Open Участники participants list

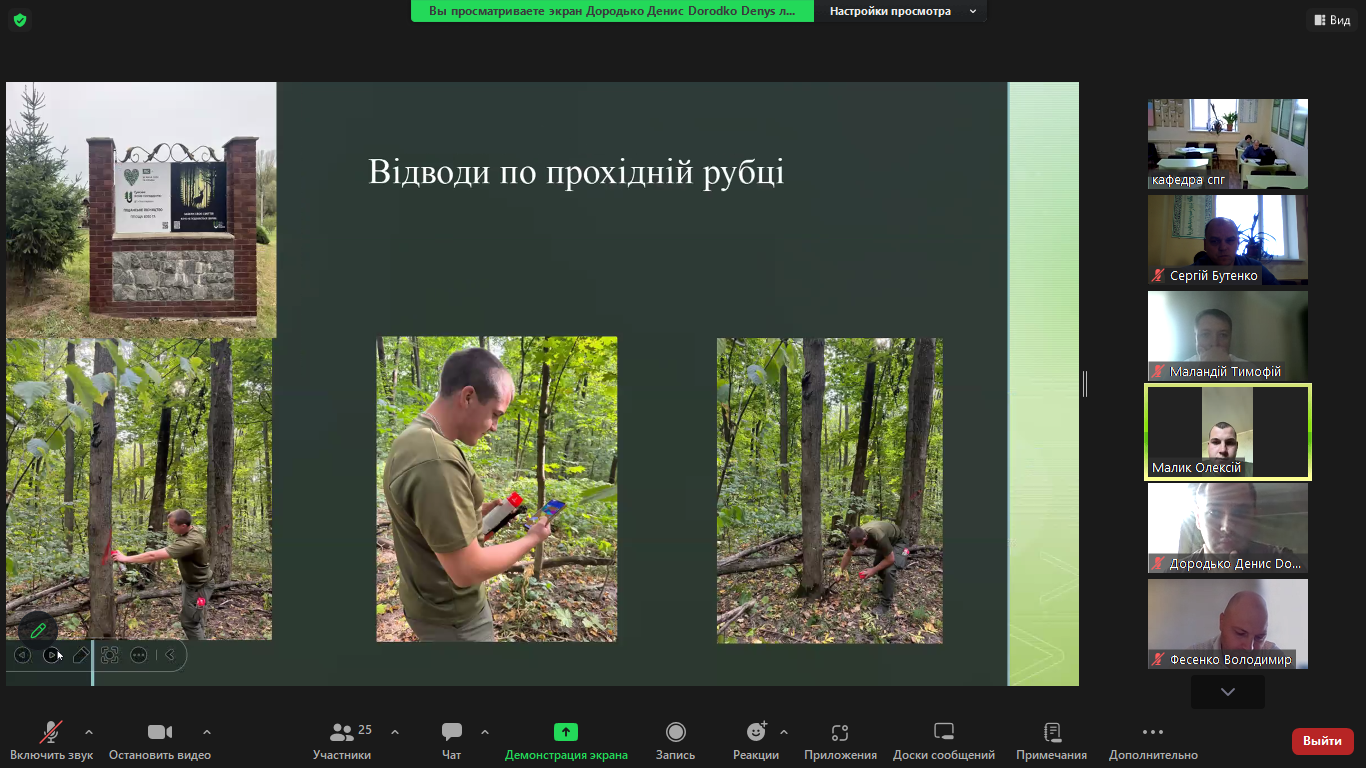tap(342, 740)
